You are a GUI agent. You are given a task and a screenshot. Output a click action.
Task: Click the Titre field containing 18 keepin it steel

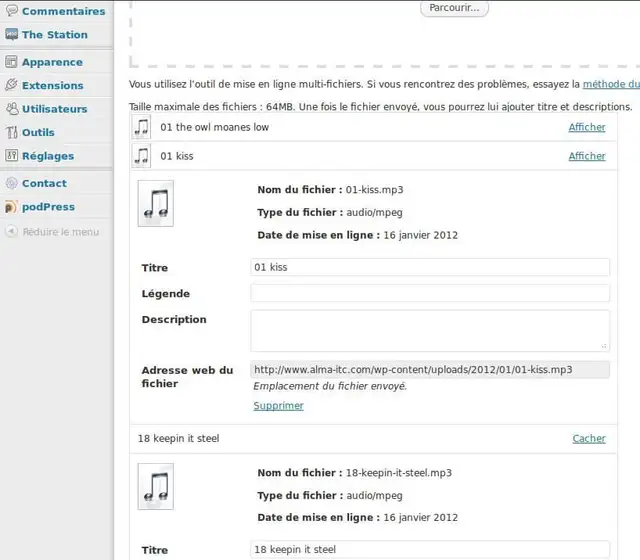pos(430,549)
